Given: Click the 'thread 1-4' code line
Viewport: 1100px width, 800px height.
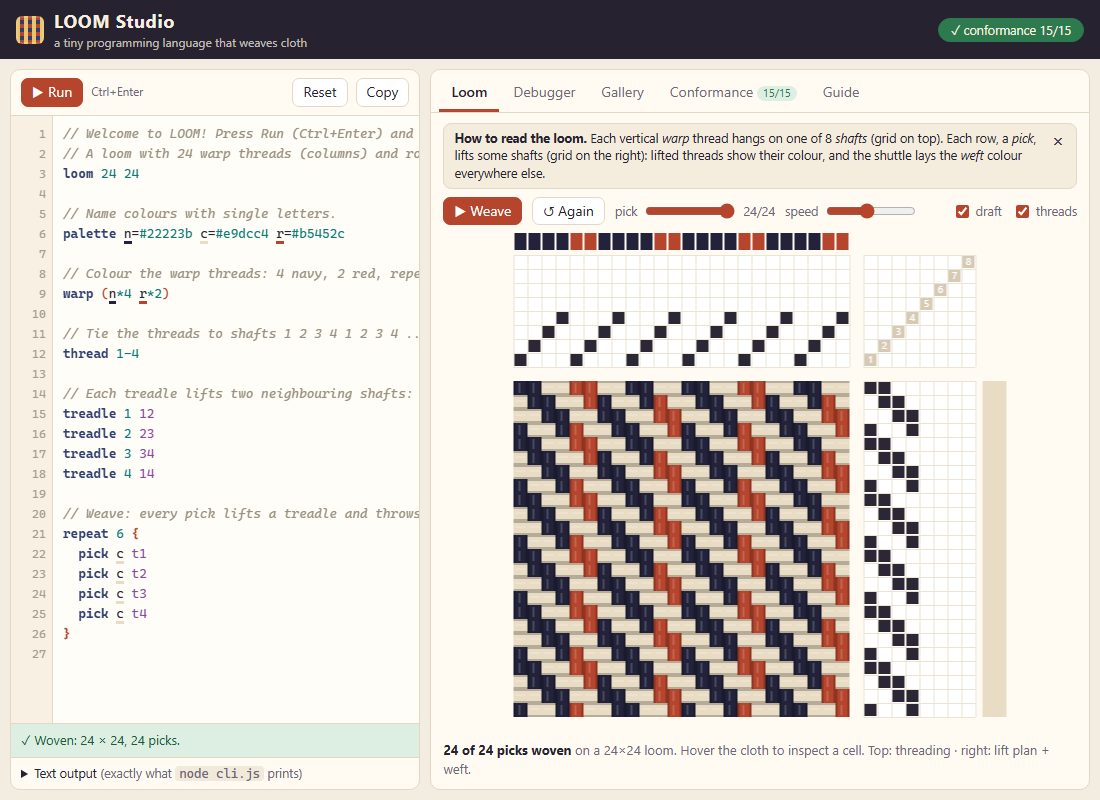Looking at the screenshot, I should pyautogui.click(x=101, y=354).
